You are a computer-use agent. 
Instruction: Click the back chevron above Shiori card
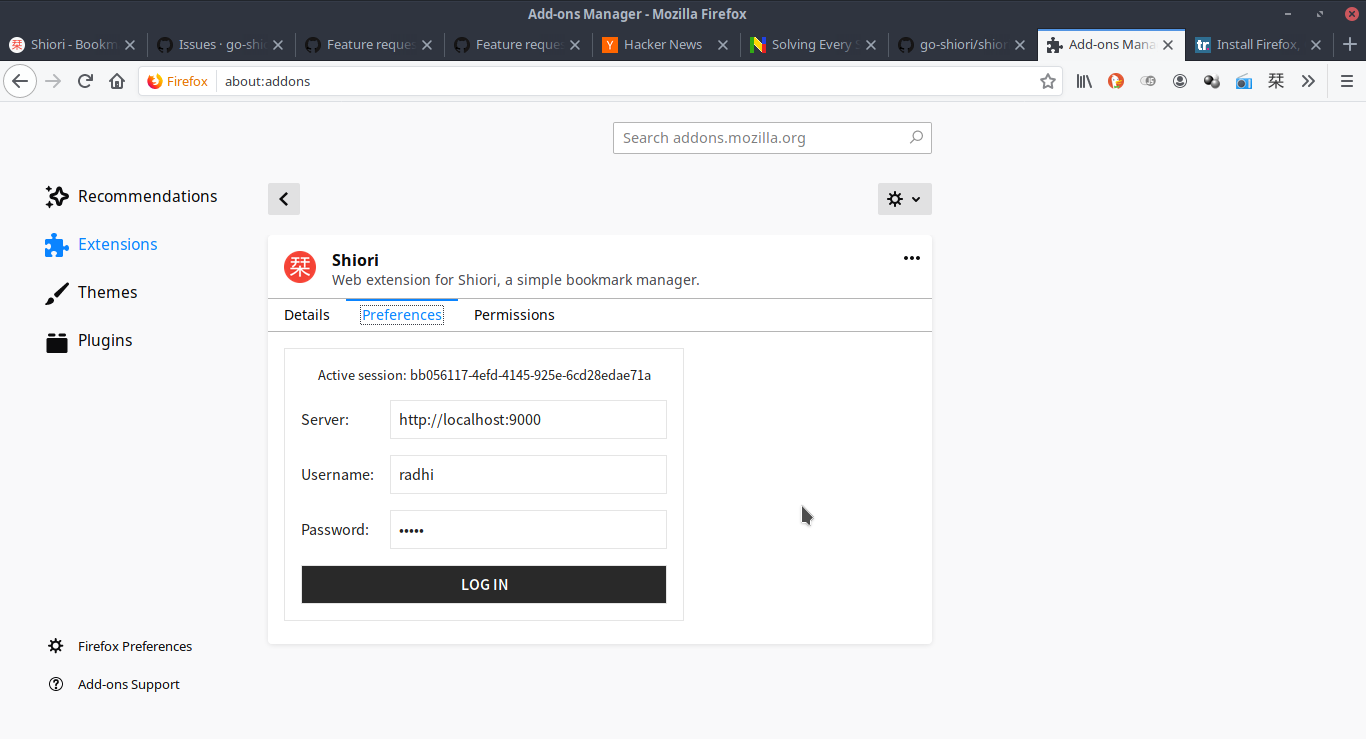[x=284, y=199]
